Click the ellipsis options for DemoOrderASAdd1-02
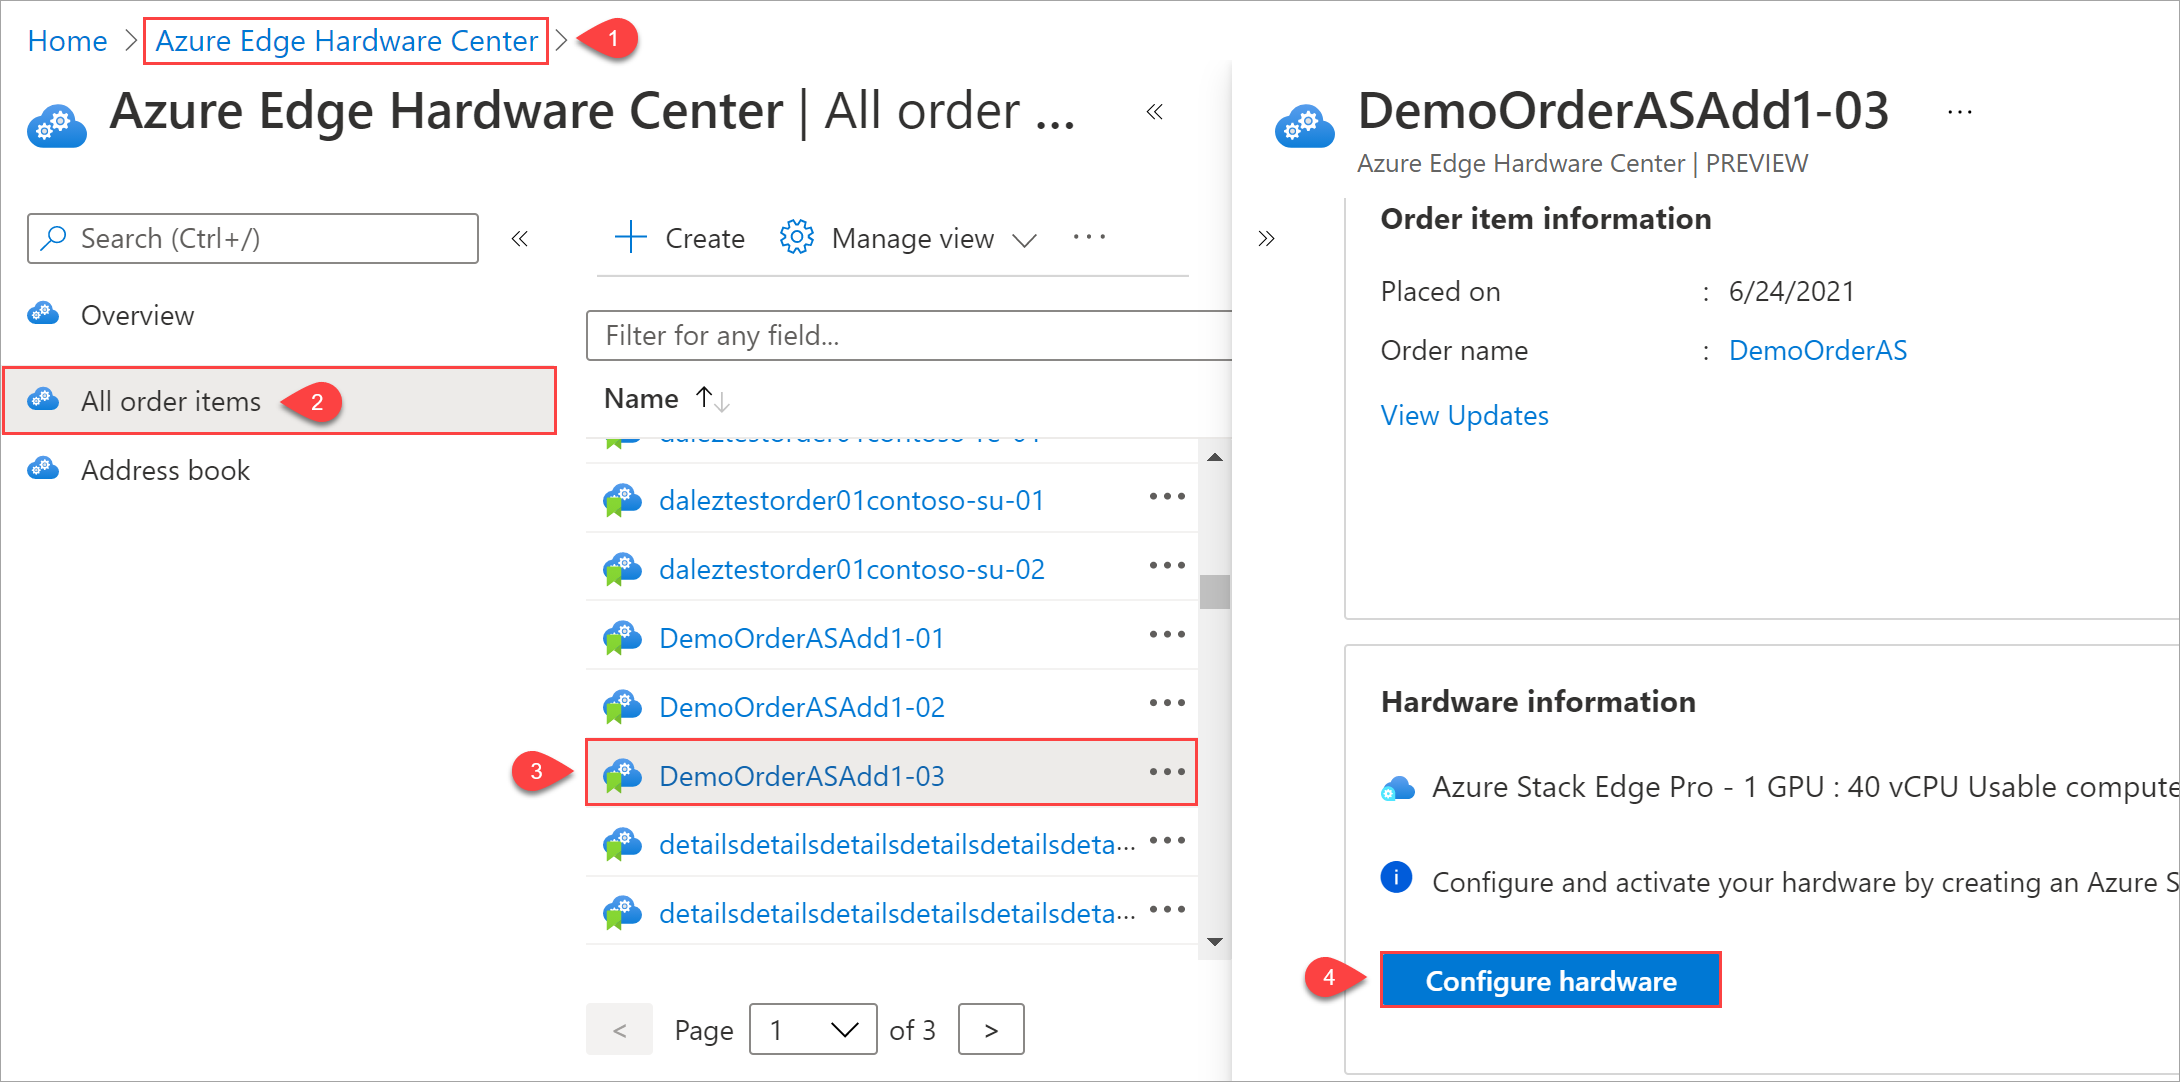This screenshot has width=2180, height=1082. coord(1168,706)
